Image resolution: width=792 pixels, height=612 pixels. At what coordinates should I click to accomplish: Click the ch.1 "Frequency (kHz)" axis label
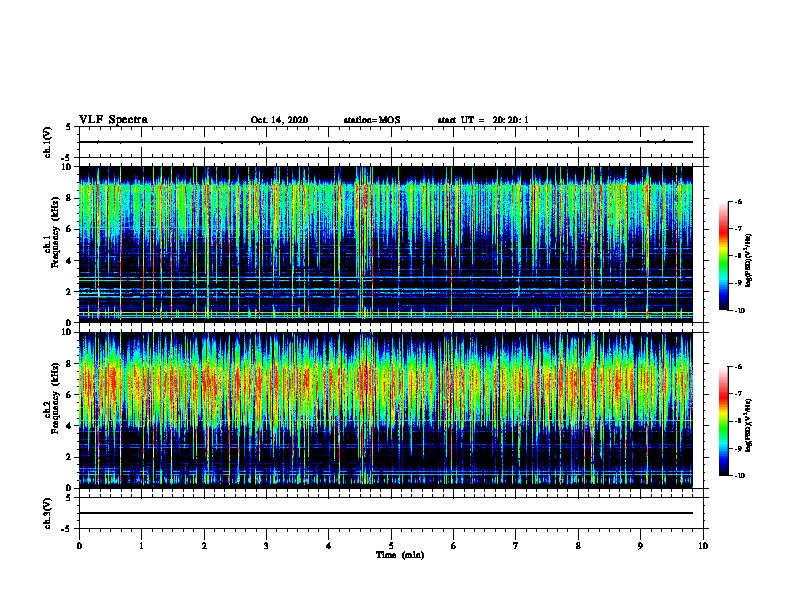coord(55,232)
